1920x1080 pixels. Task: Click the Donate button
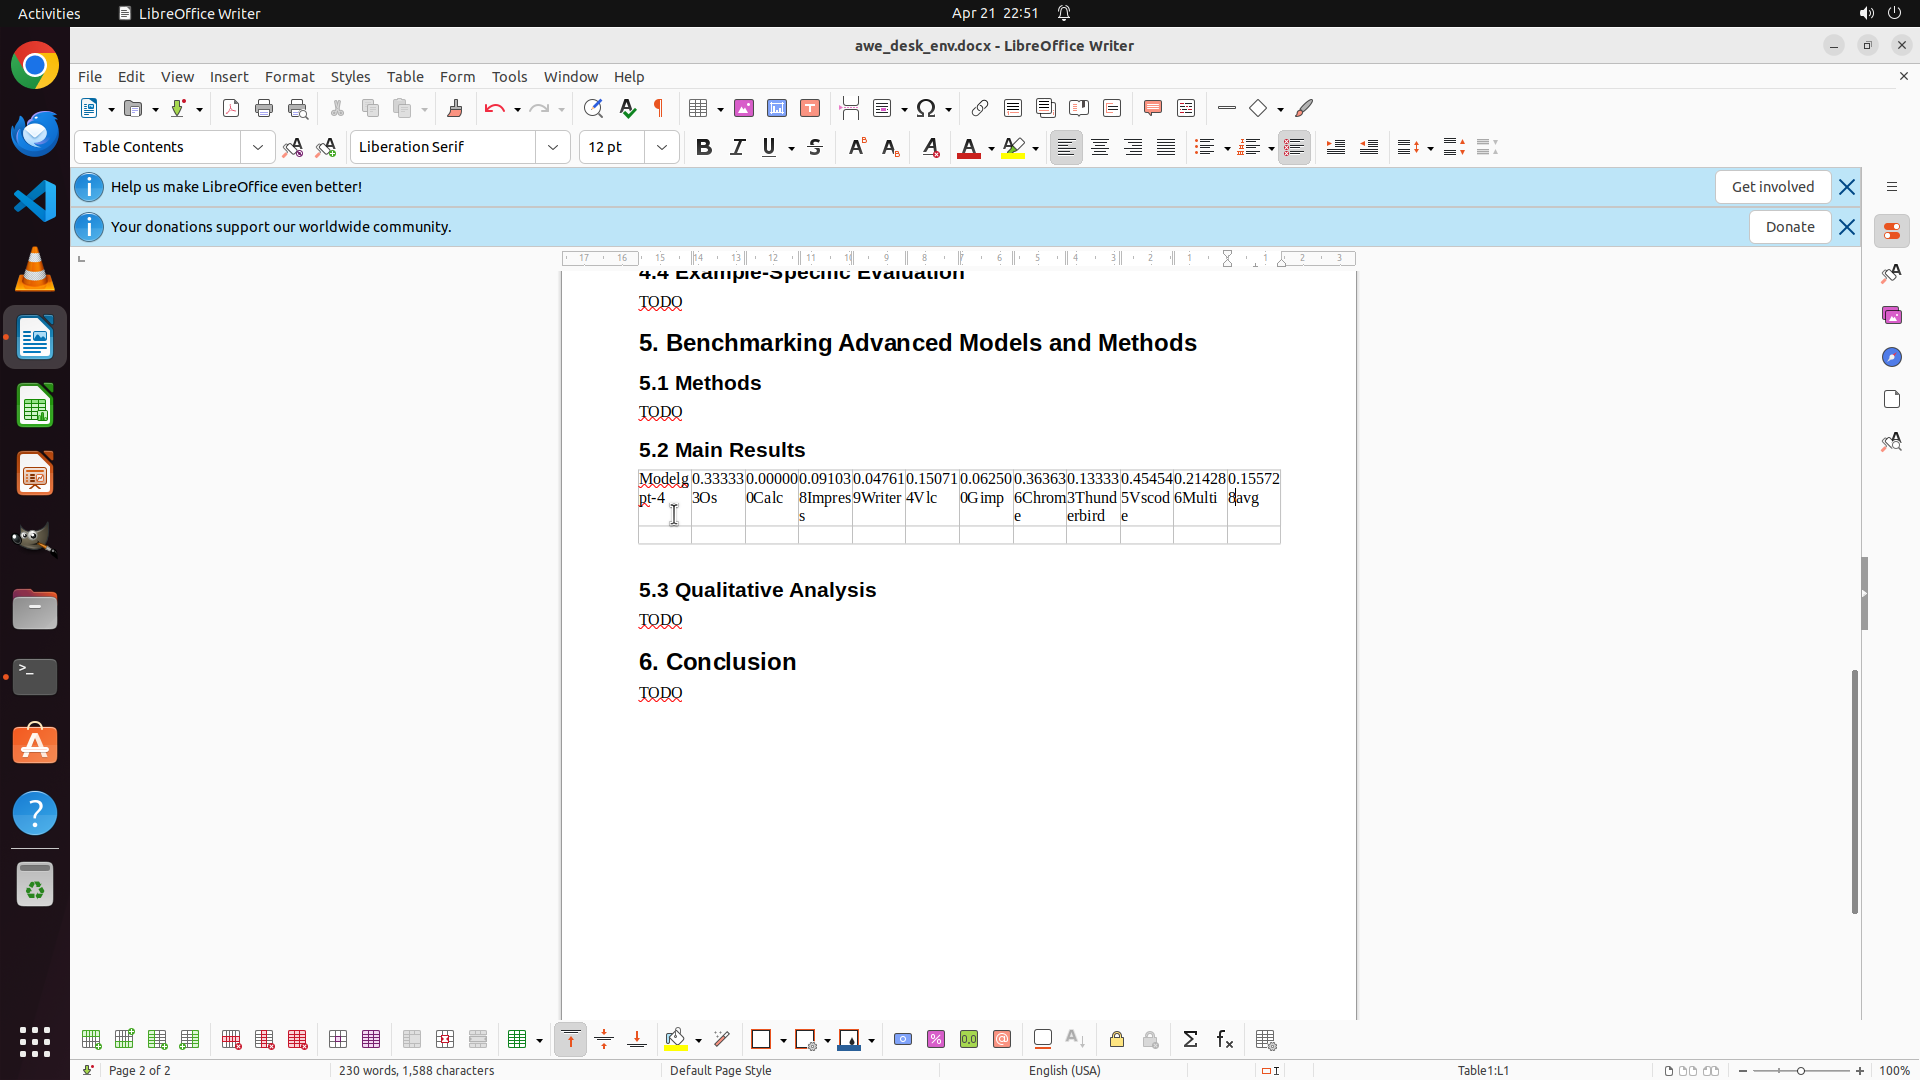(1789, 227)
